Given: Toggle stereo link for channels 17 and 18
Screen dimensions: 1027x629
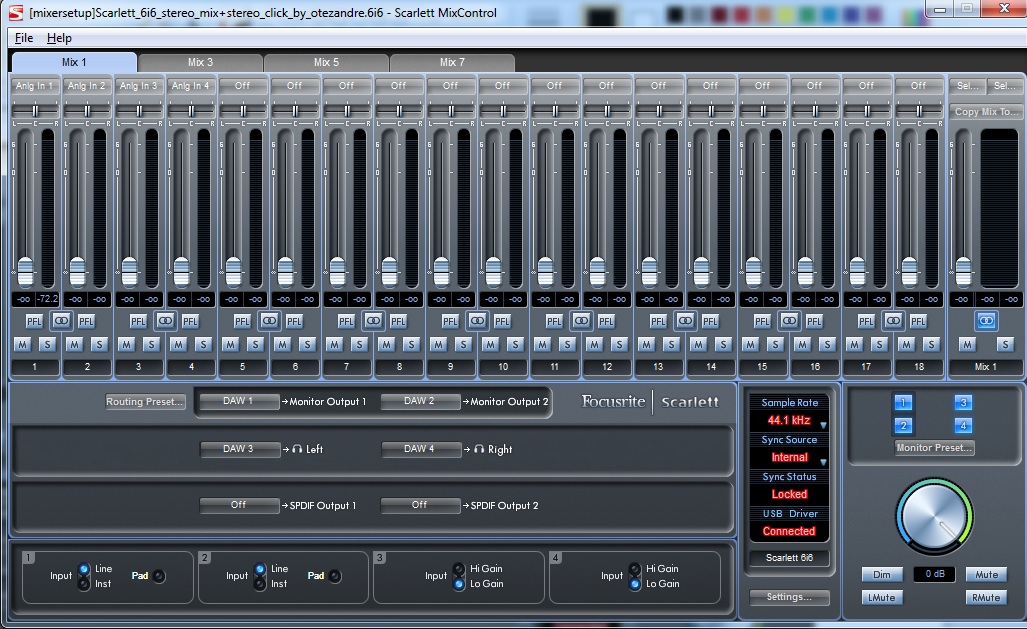Looking at the screenshot, I should click(x=893, y=320).
